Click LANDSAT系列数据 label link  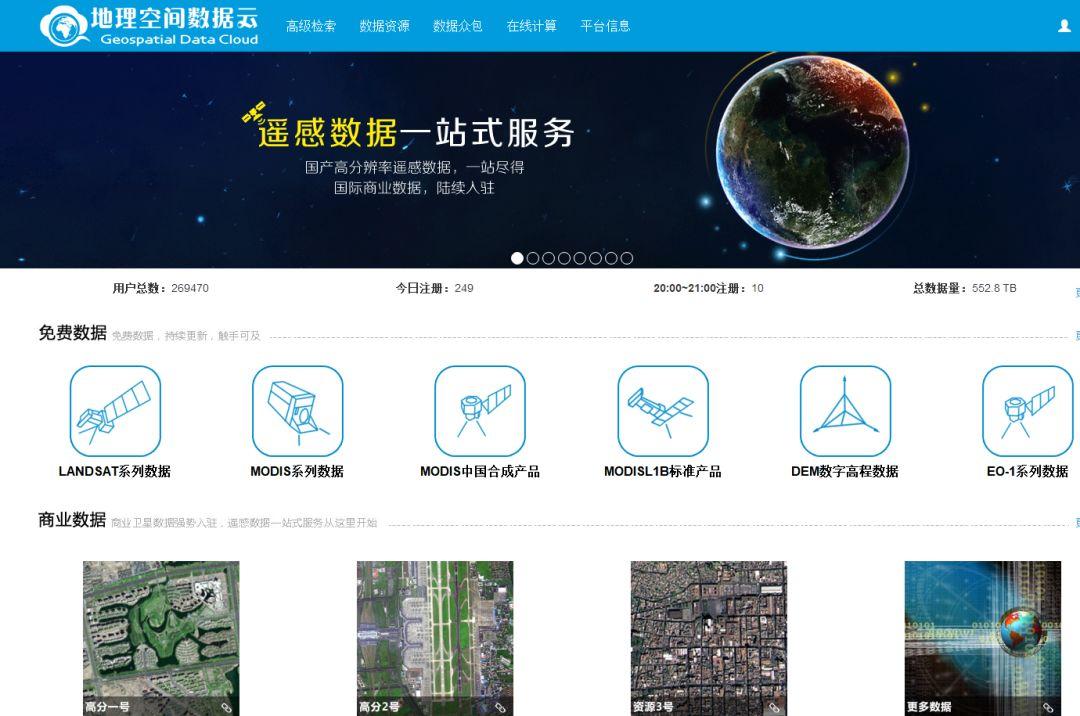(115, 472)
